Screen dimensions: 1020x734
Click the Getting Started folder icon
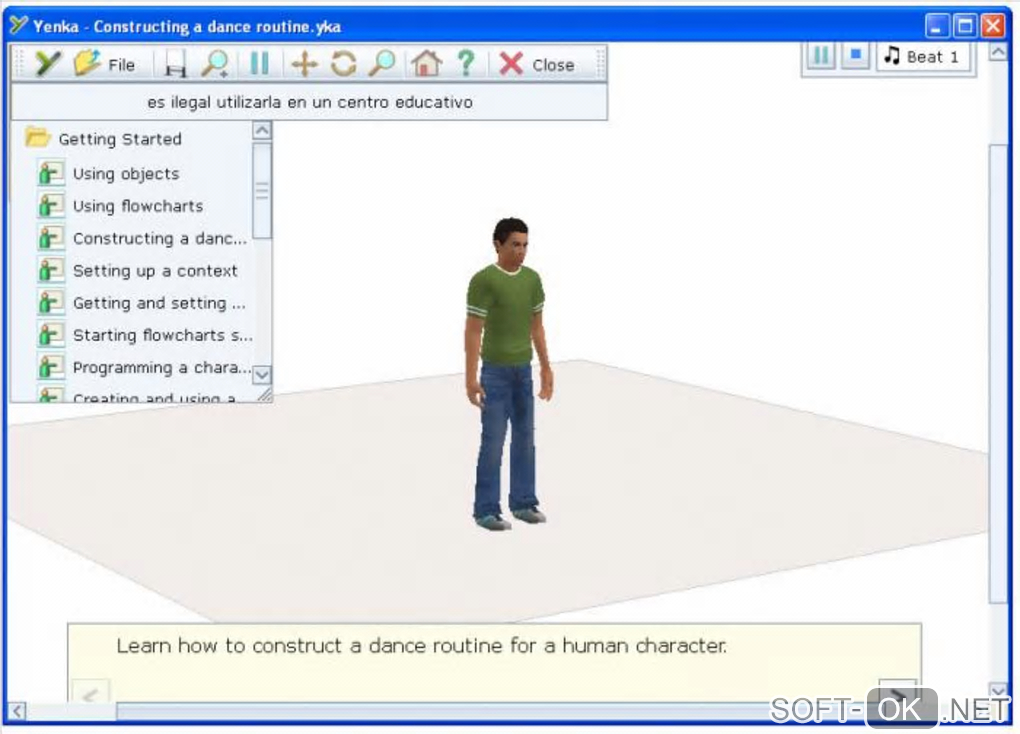(x=38, y=138)
